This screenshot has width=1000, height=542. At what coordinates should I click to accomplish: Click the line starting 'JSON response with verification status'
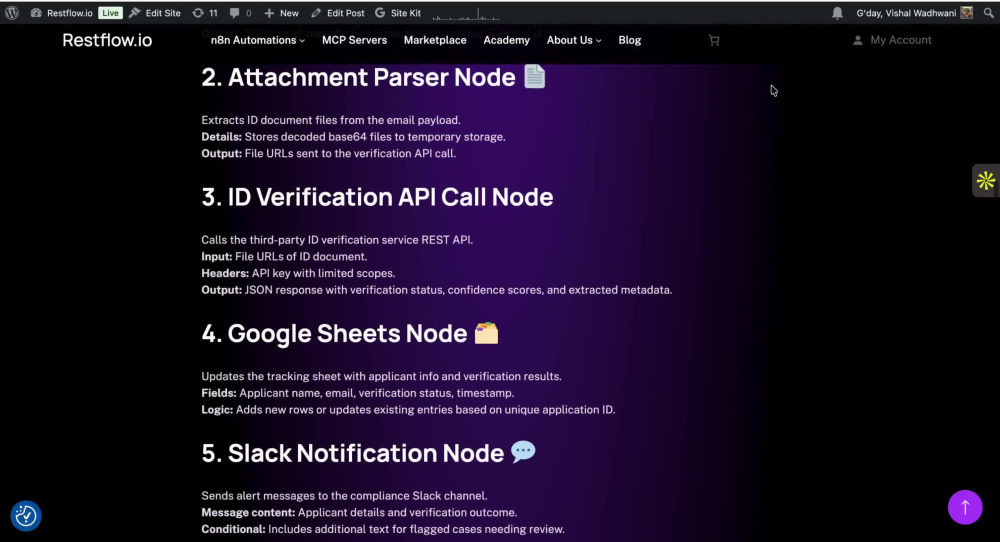459,289
